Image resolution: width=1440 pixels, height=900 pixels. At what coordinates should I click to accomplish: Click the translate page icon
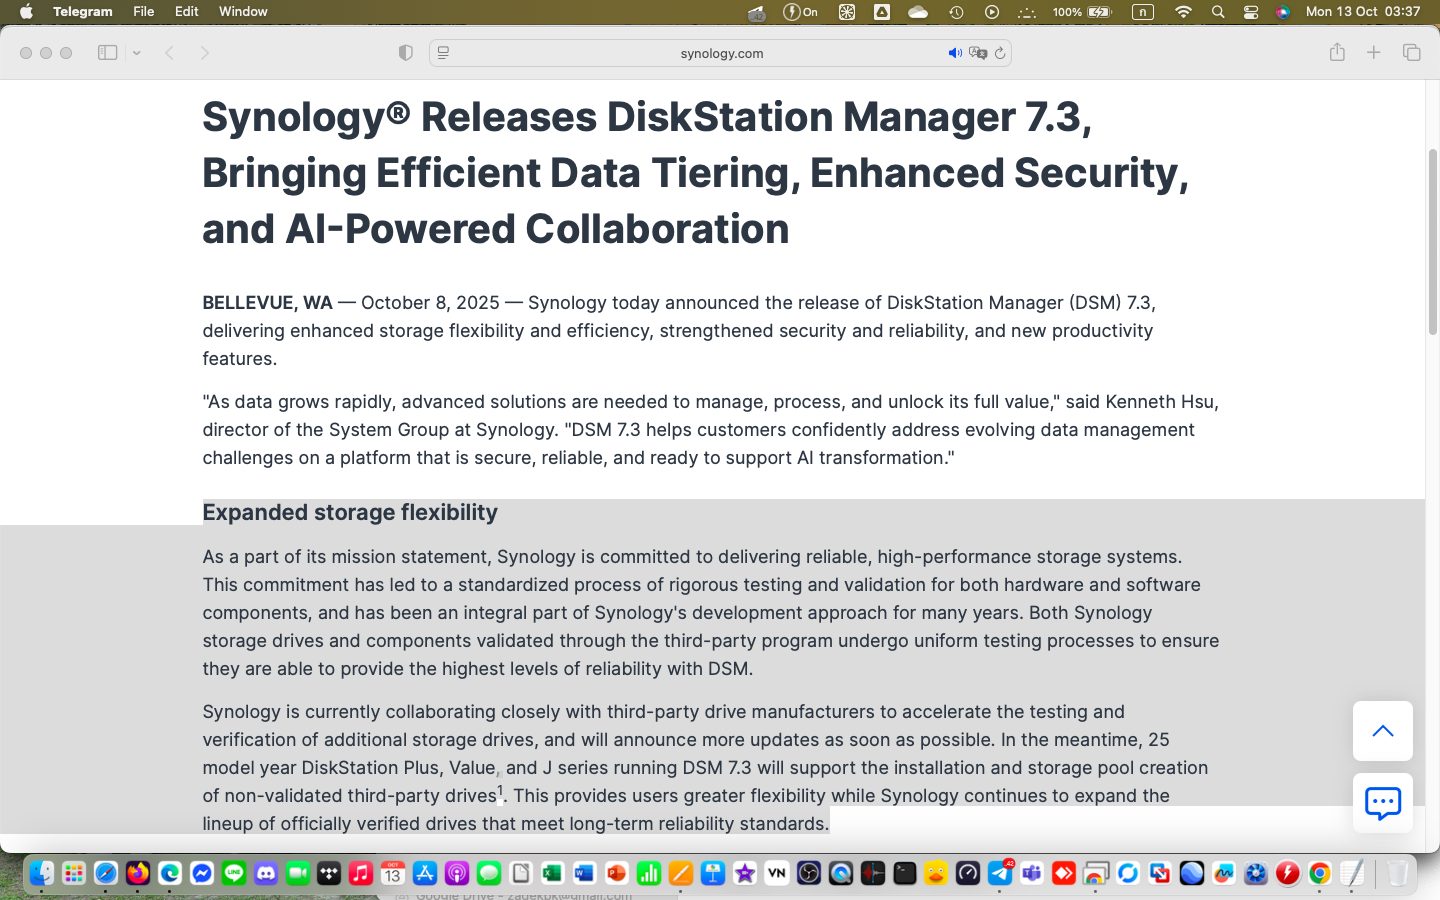[978, 53]
